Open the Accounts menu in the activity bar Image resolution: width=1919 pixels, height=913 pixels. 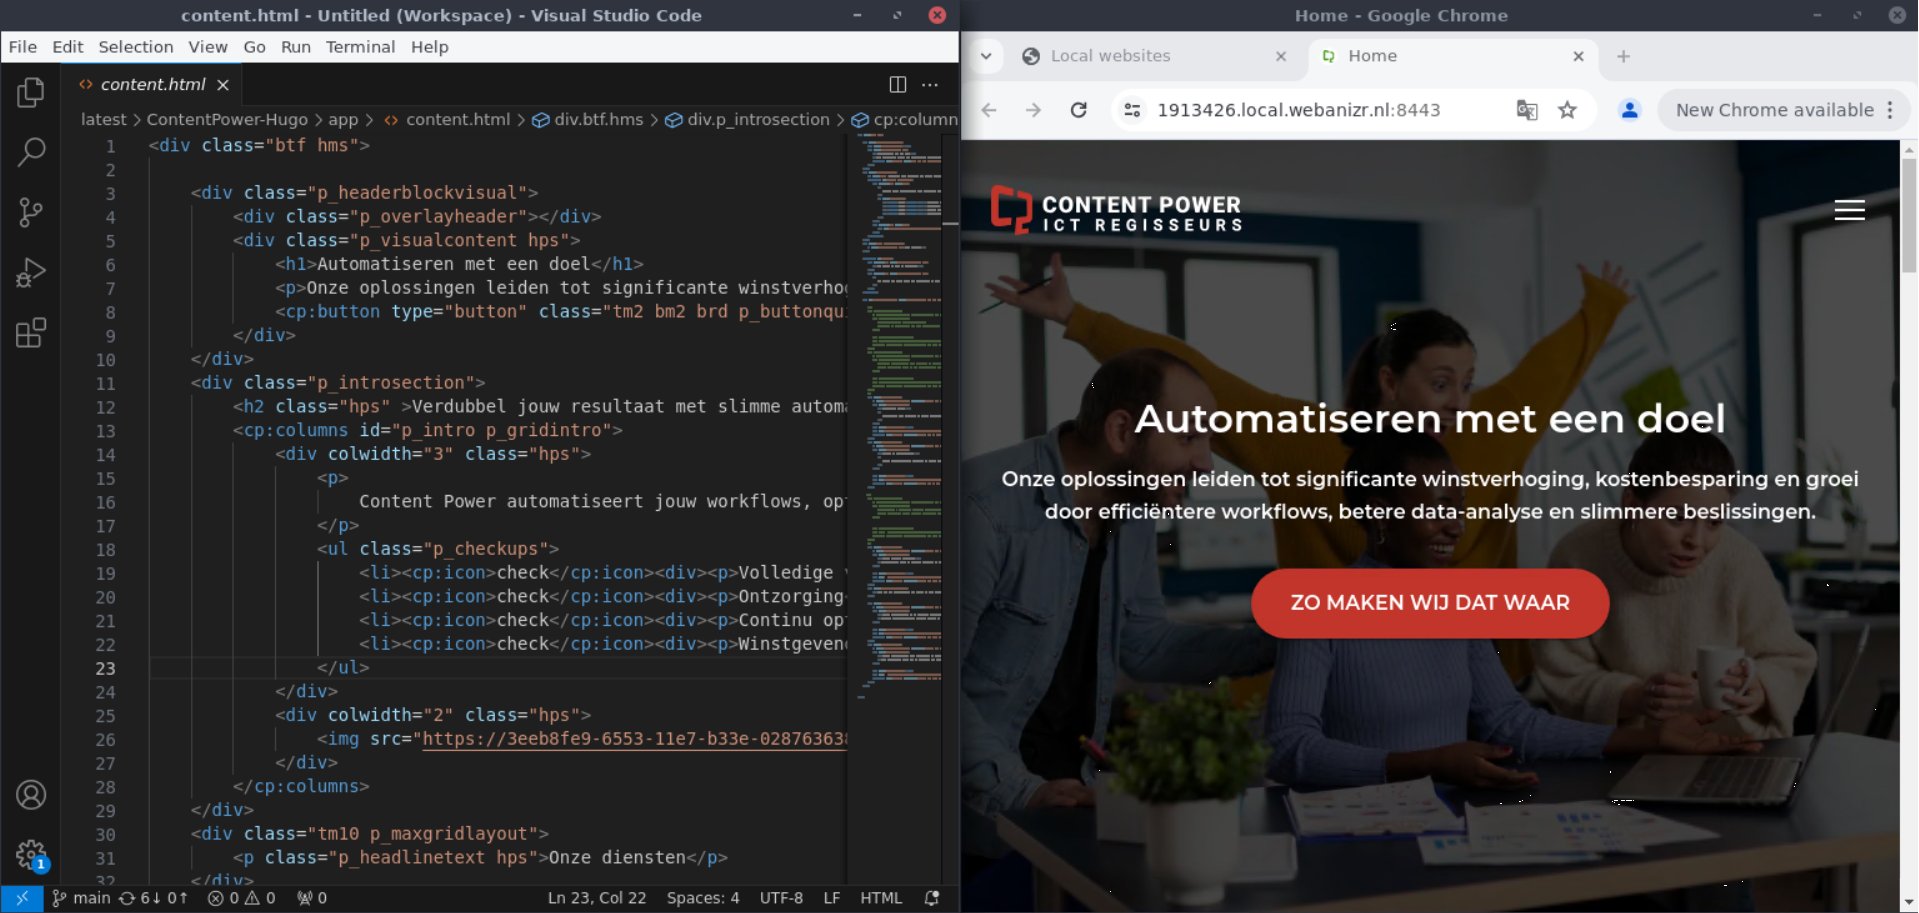pyautogui.click(x=31, y=795)
